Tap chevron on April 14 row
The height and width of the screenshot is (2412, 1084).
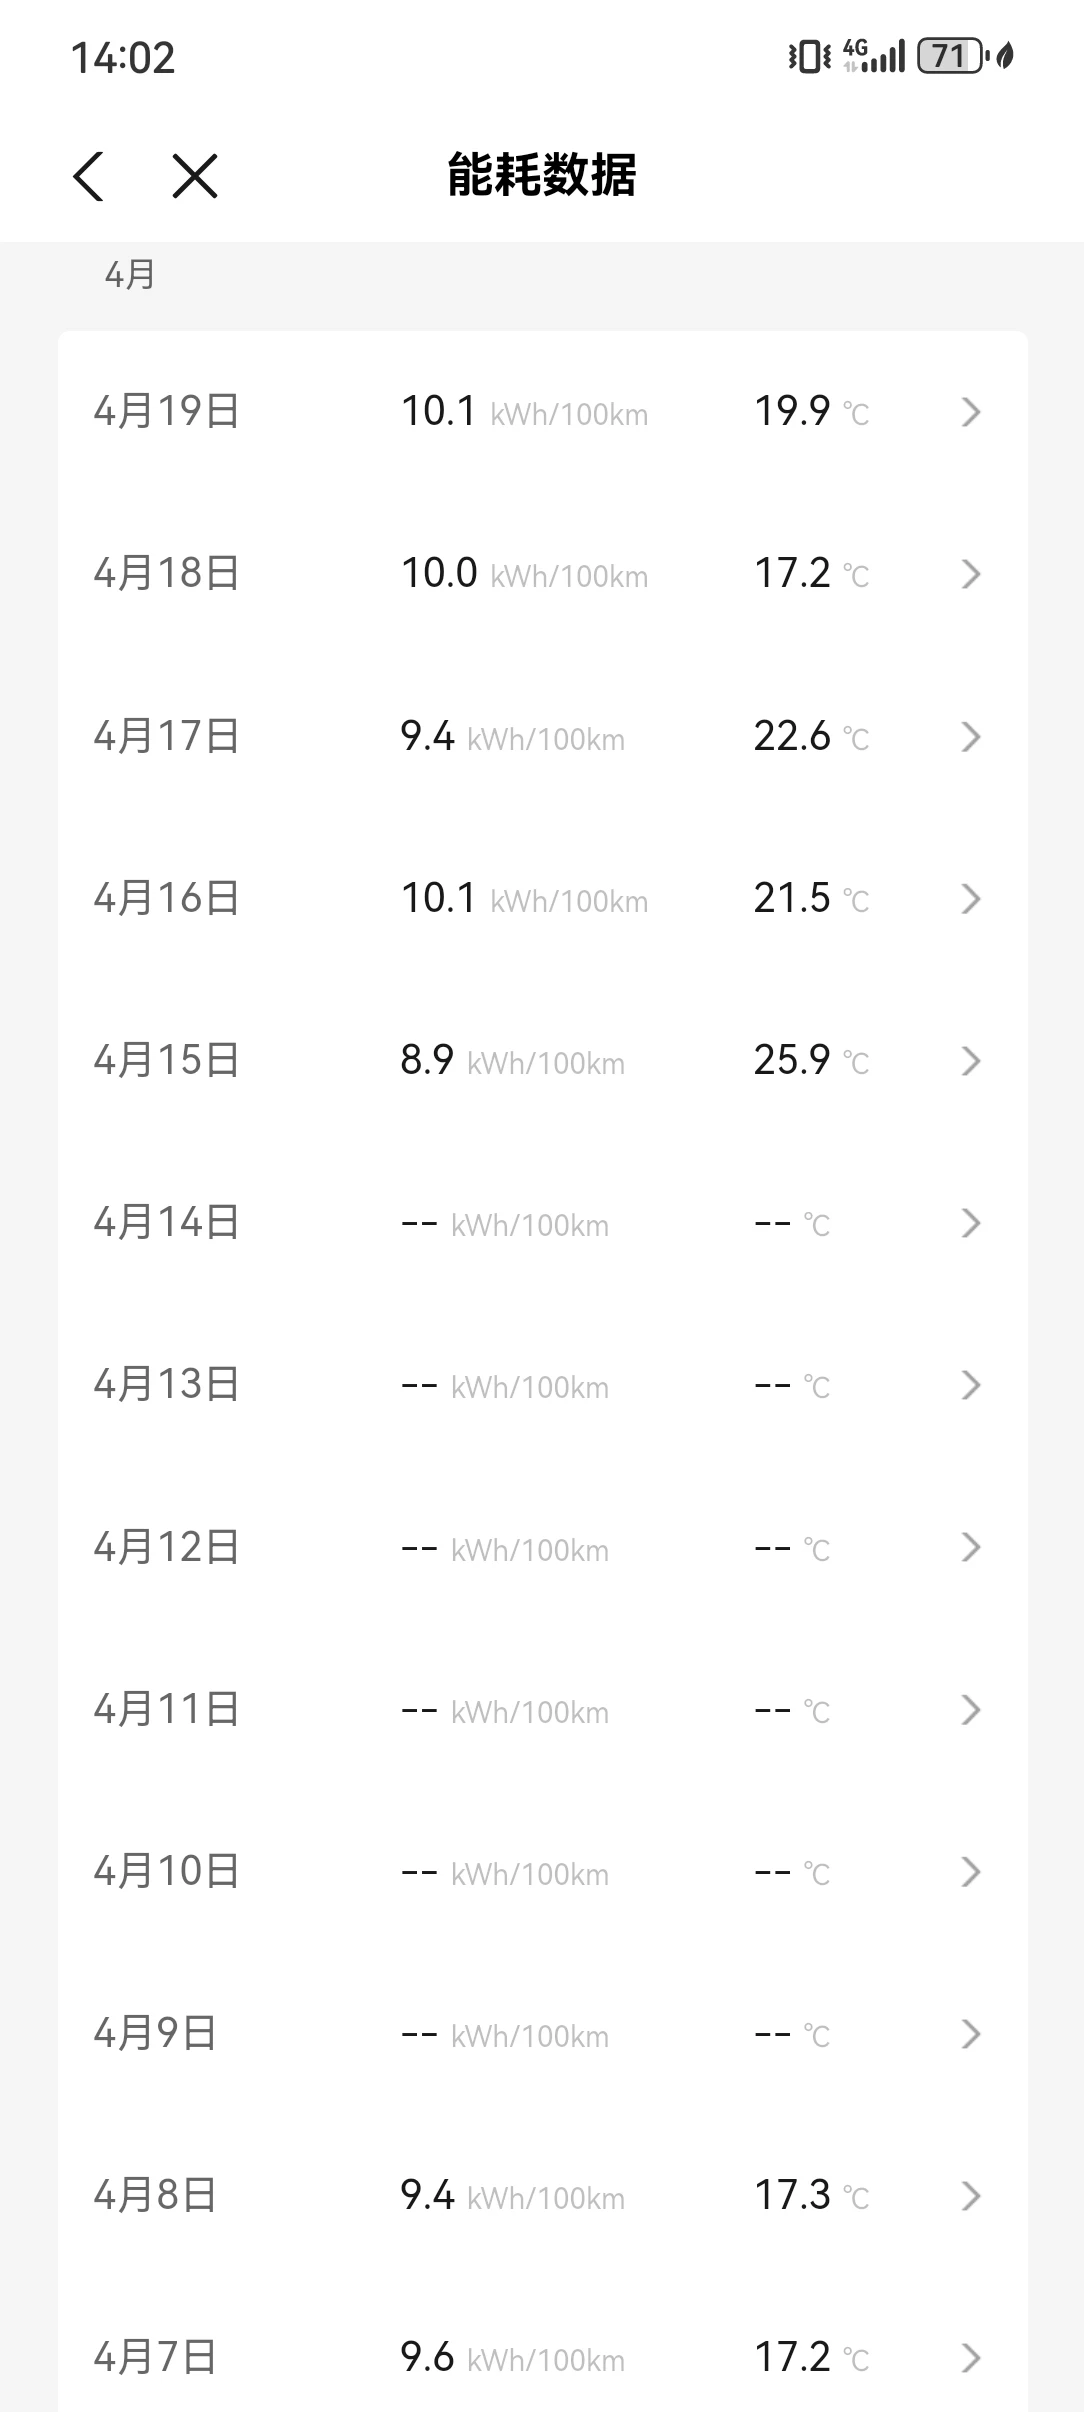click(x=970, y=1223)
